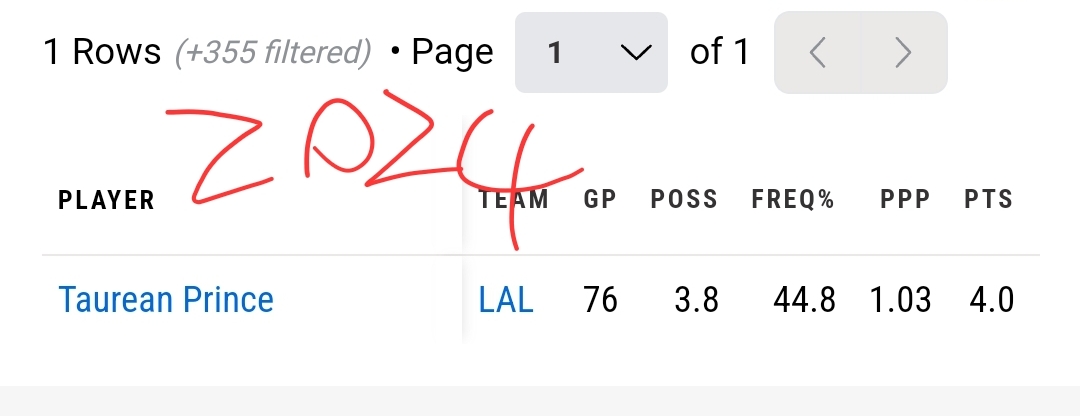The image size is (1080, 416).
Task: Sort by FREQ% column header
Action: [793, 200]
